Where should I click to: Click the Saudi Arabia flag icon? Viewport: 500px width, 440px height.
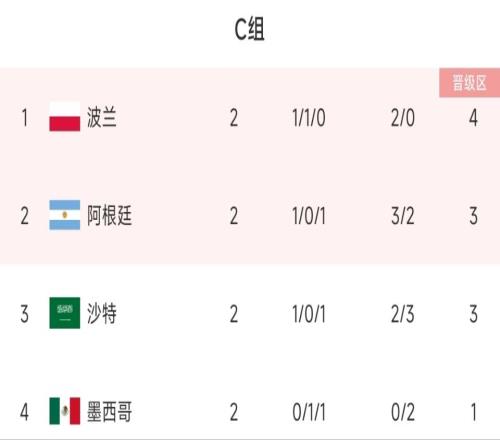pyautogui.click(x=65, y=313)
